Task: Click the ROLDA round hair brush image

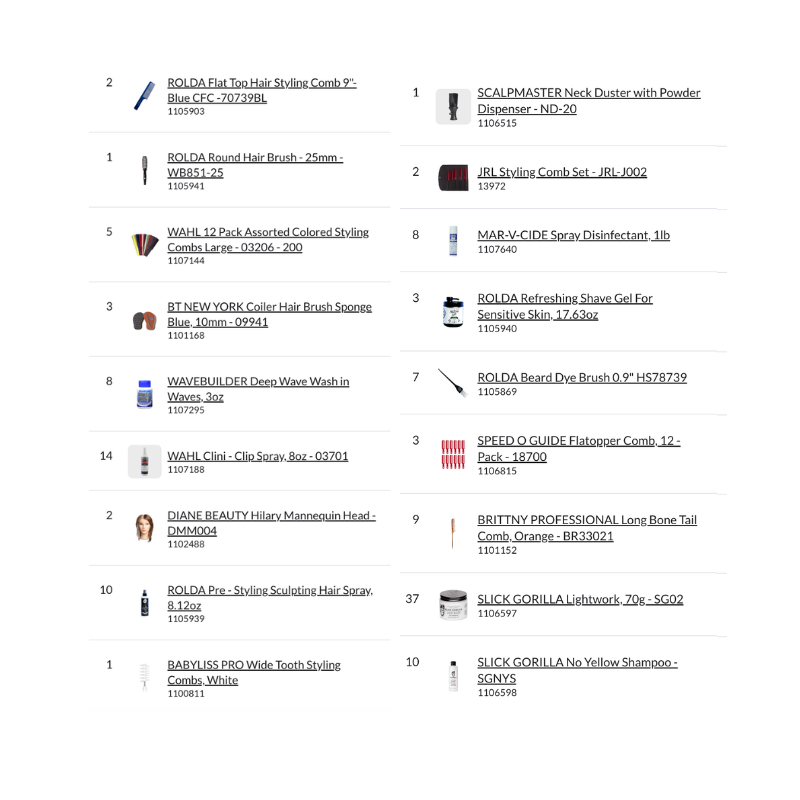Action: tap(144, 171)
